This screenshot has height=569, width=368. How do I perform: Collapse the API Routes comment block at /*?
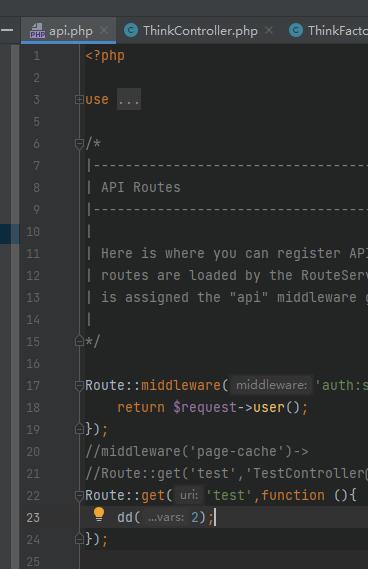pyautogui.click(x=79, y=144)
